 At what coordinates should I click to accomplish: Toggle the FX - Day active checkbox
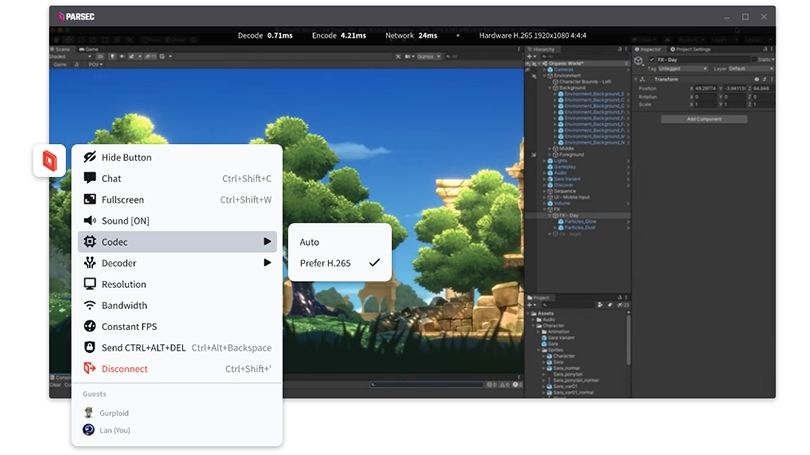coord(651,60)
